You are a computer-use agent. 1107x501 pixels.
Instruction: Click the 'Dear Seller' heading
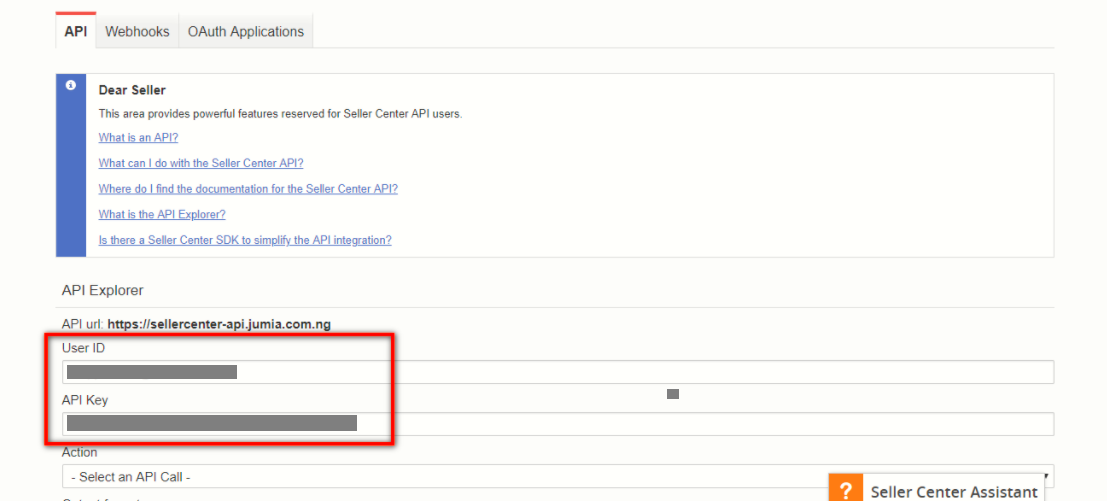(132, 90)
